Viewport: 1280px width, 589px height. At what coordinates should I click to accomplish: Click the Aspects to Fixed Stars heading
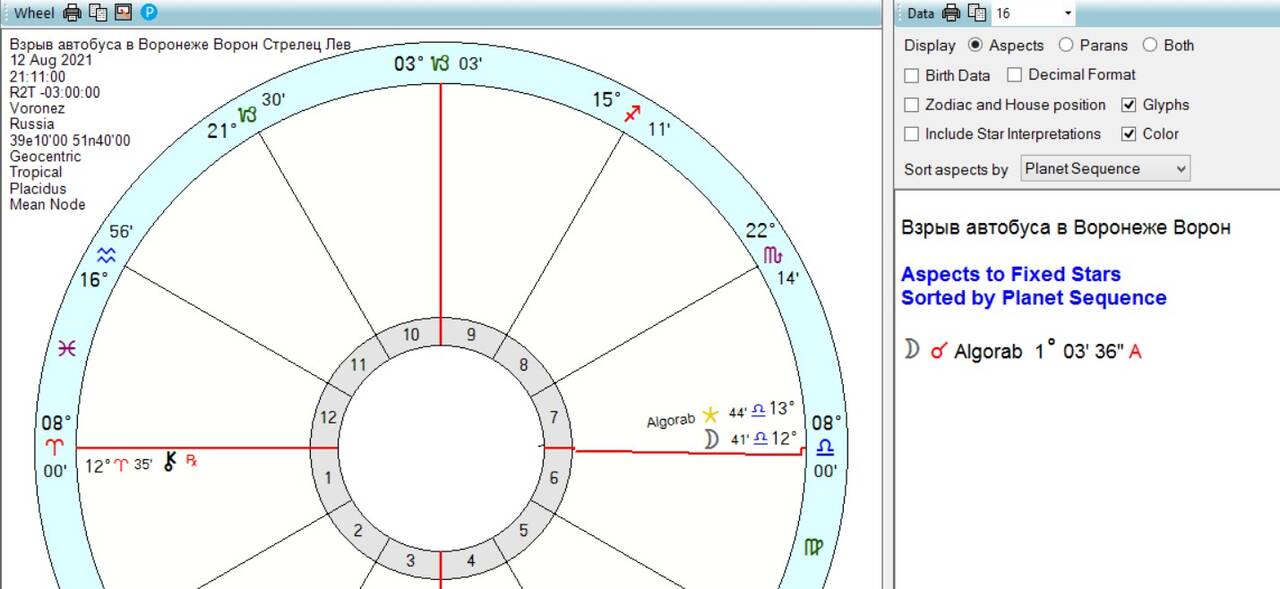pos(1011,274)
